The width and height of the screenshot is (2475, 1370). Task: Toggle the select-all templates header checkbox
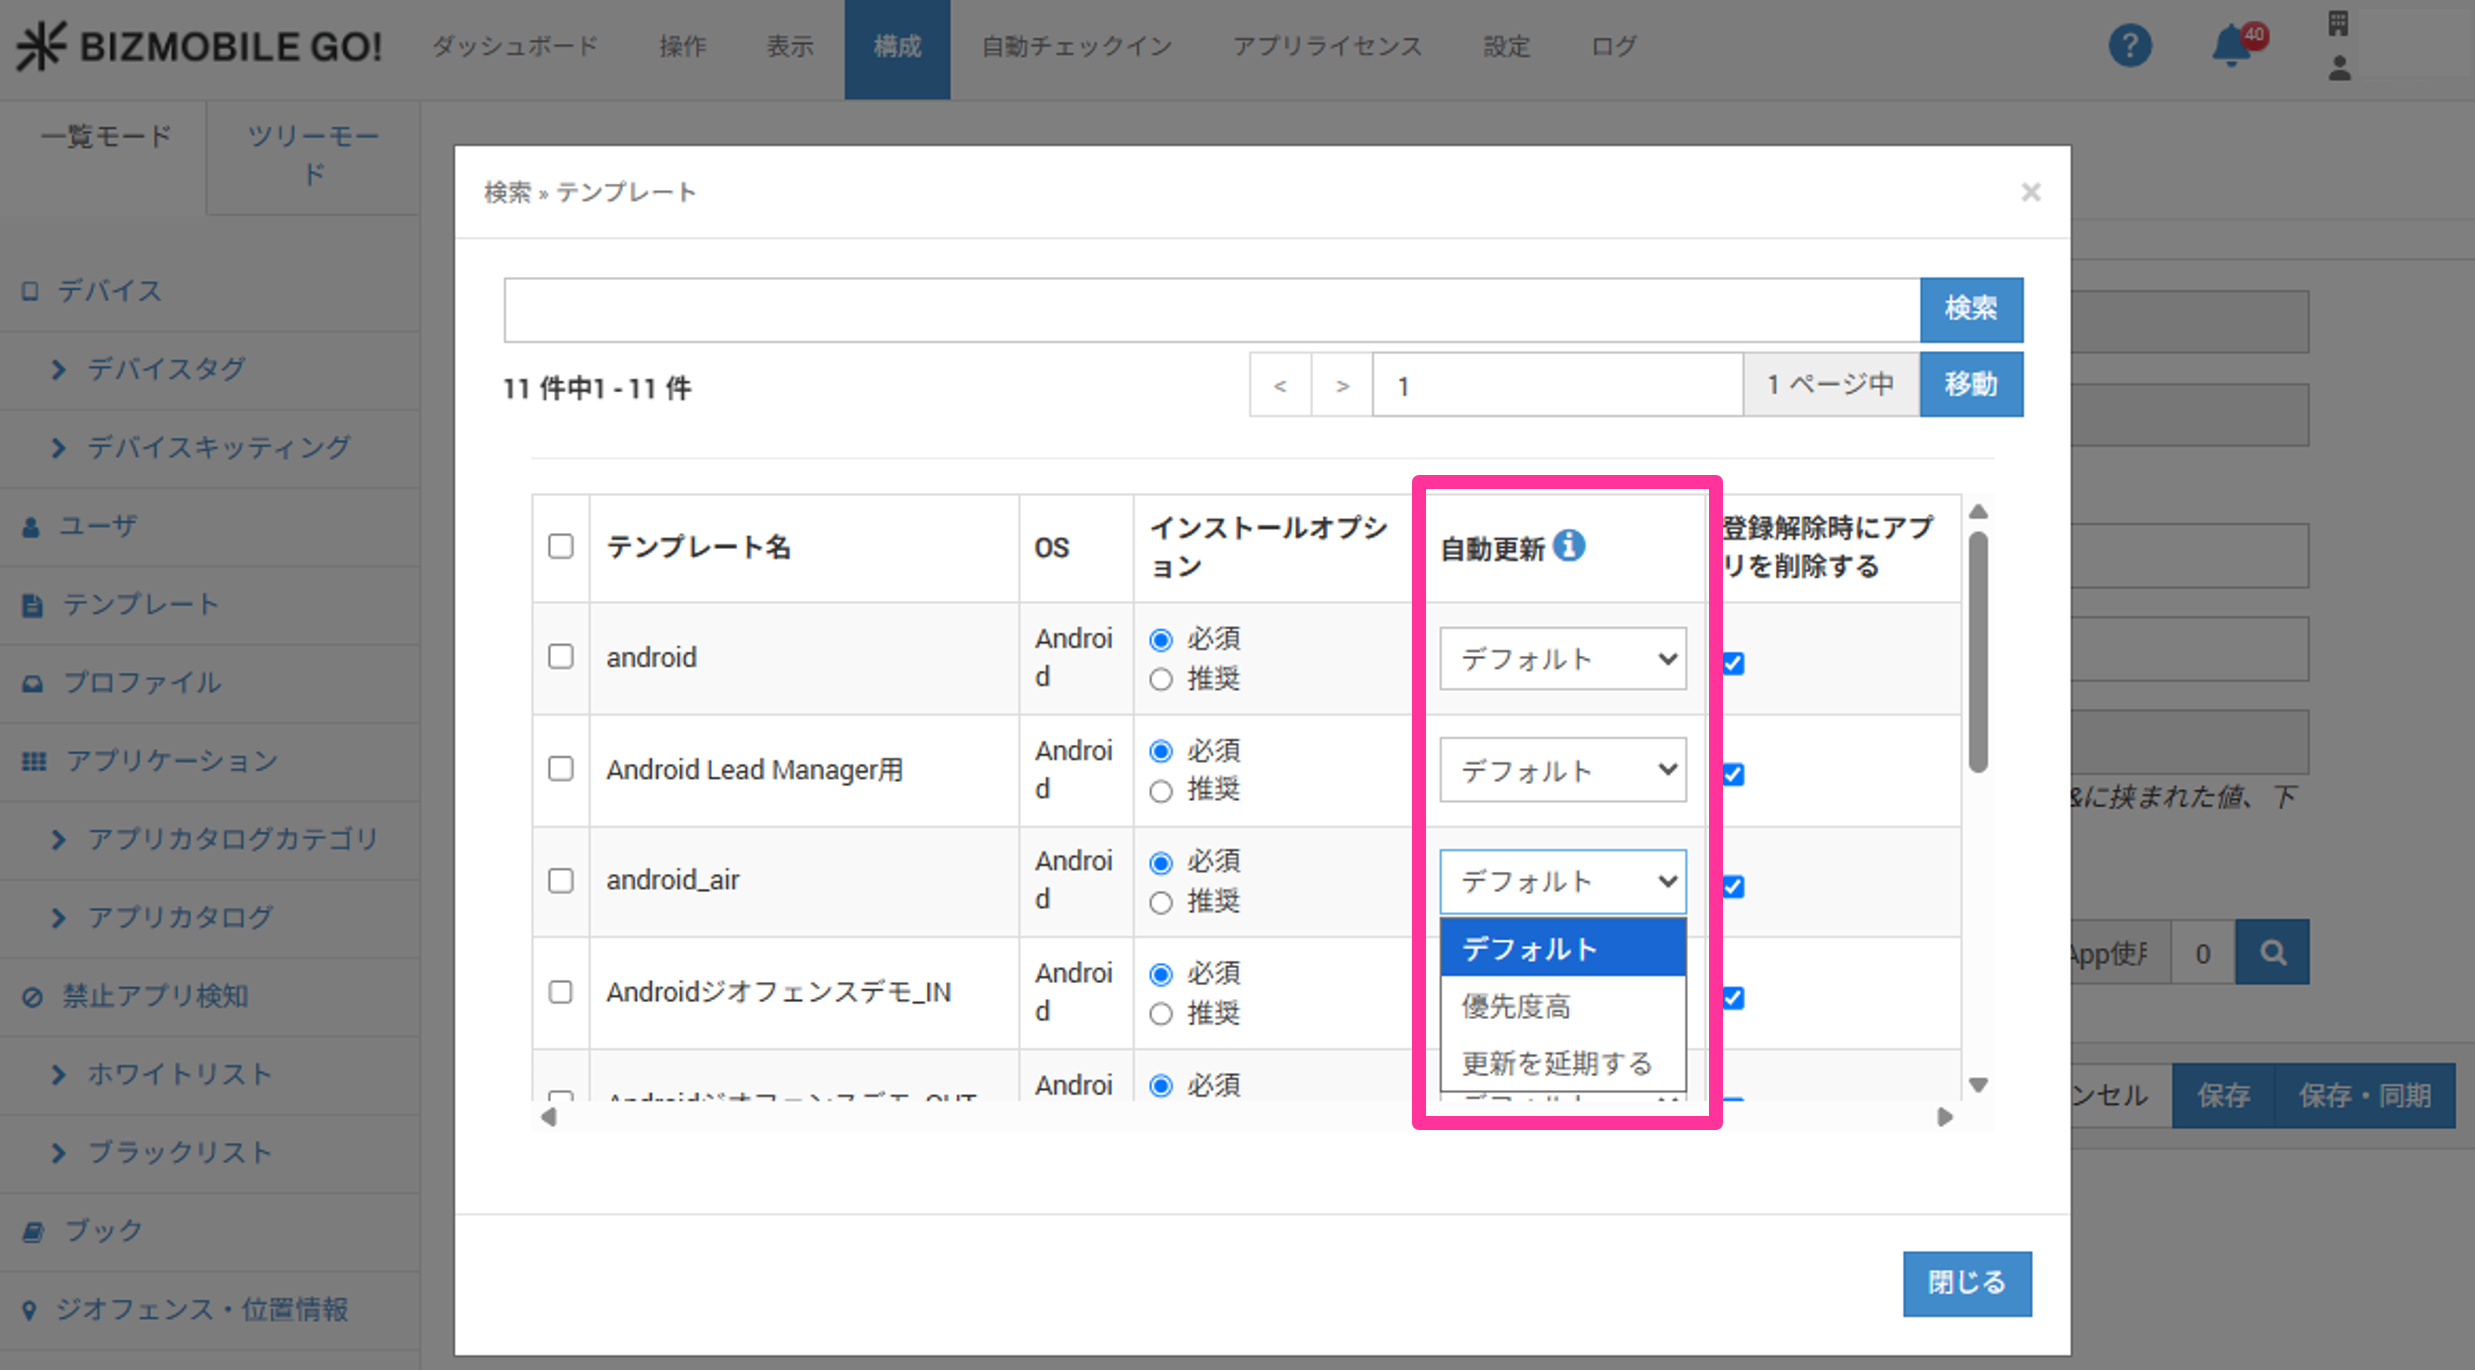coord(561,546)
